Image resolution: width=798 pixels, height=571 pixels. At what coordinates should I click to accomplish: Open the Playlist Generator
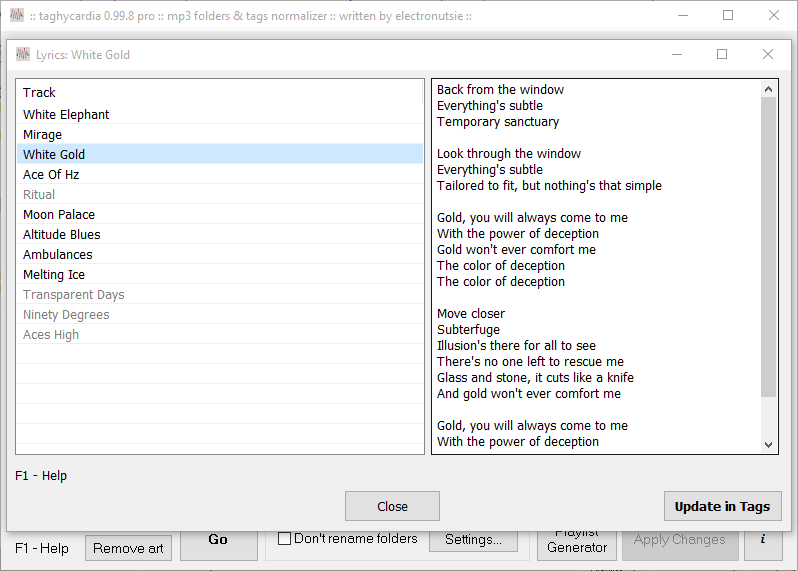[x=577, y=544]
